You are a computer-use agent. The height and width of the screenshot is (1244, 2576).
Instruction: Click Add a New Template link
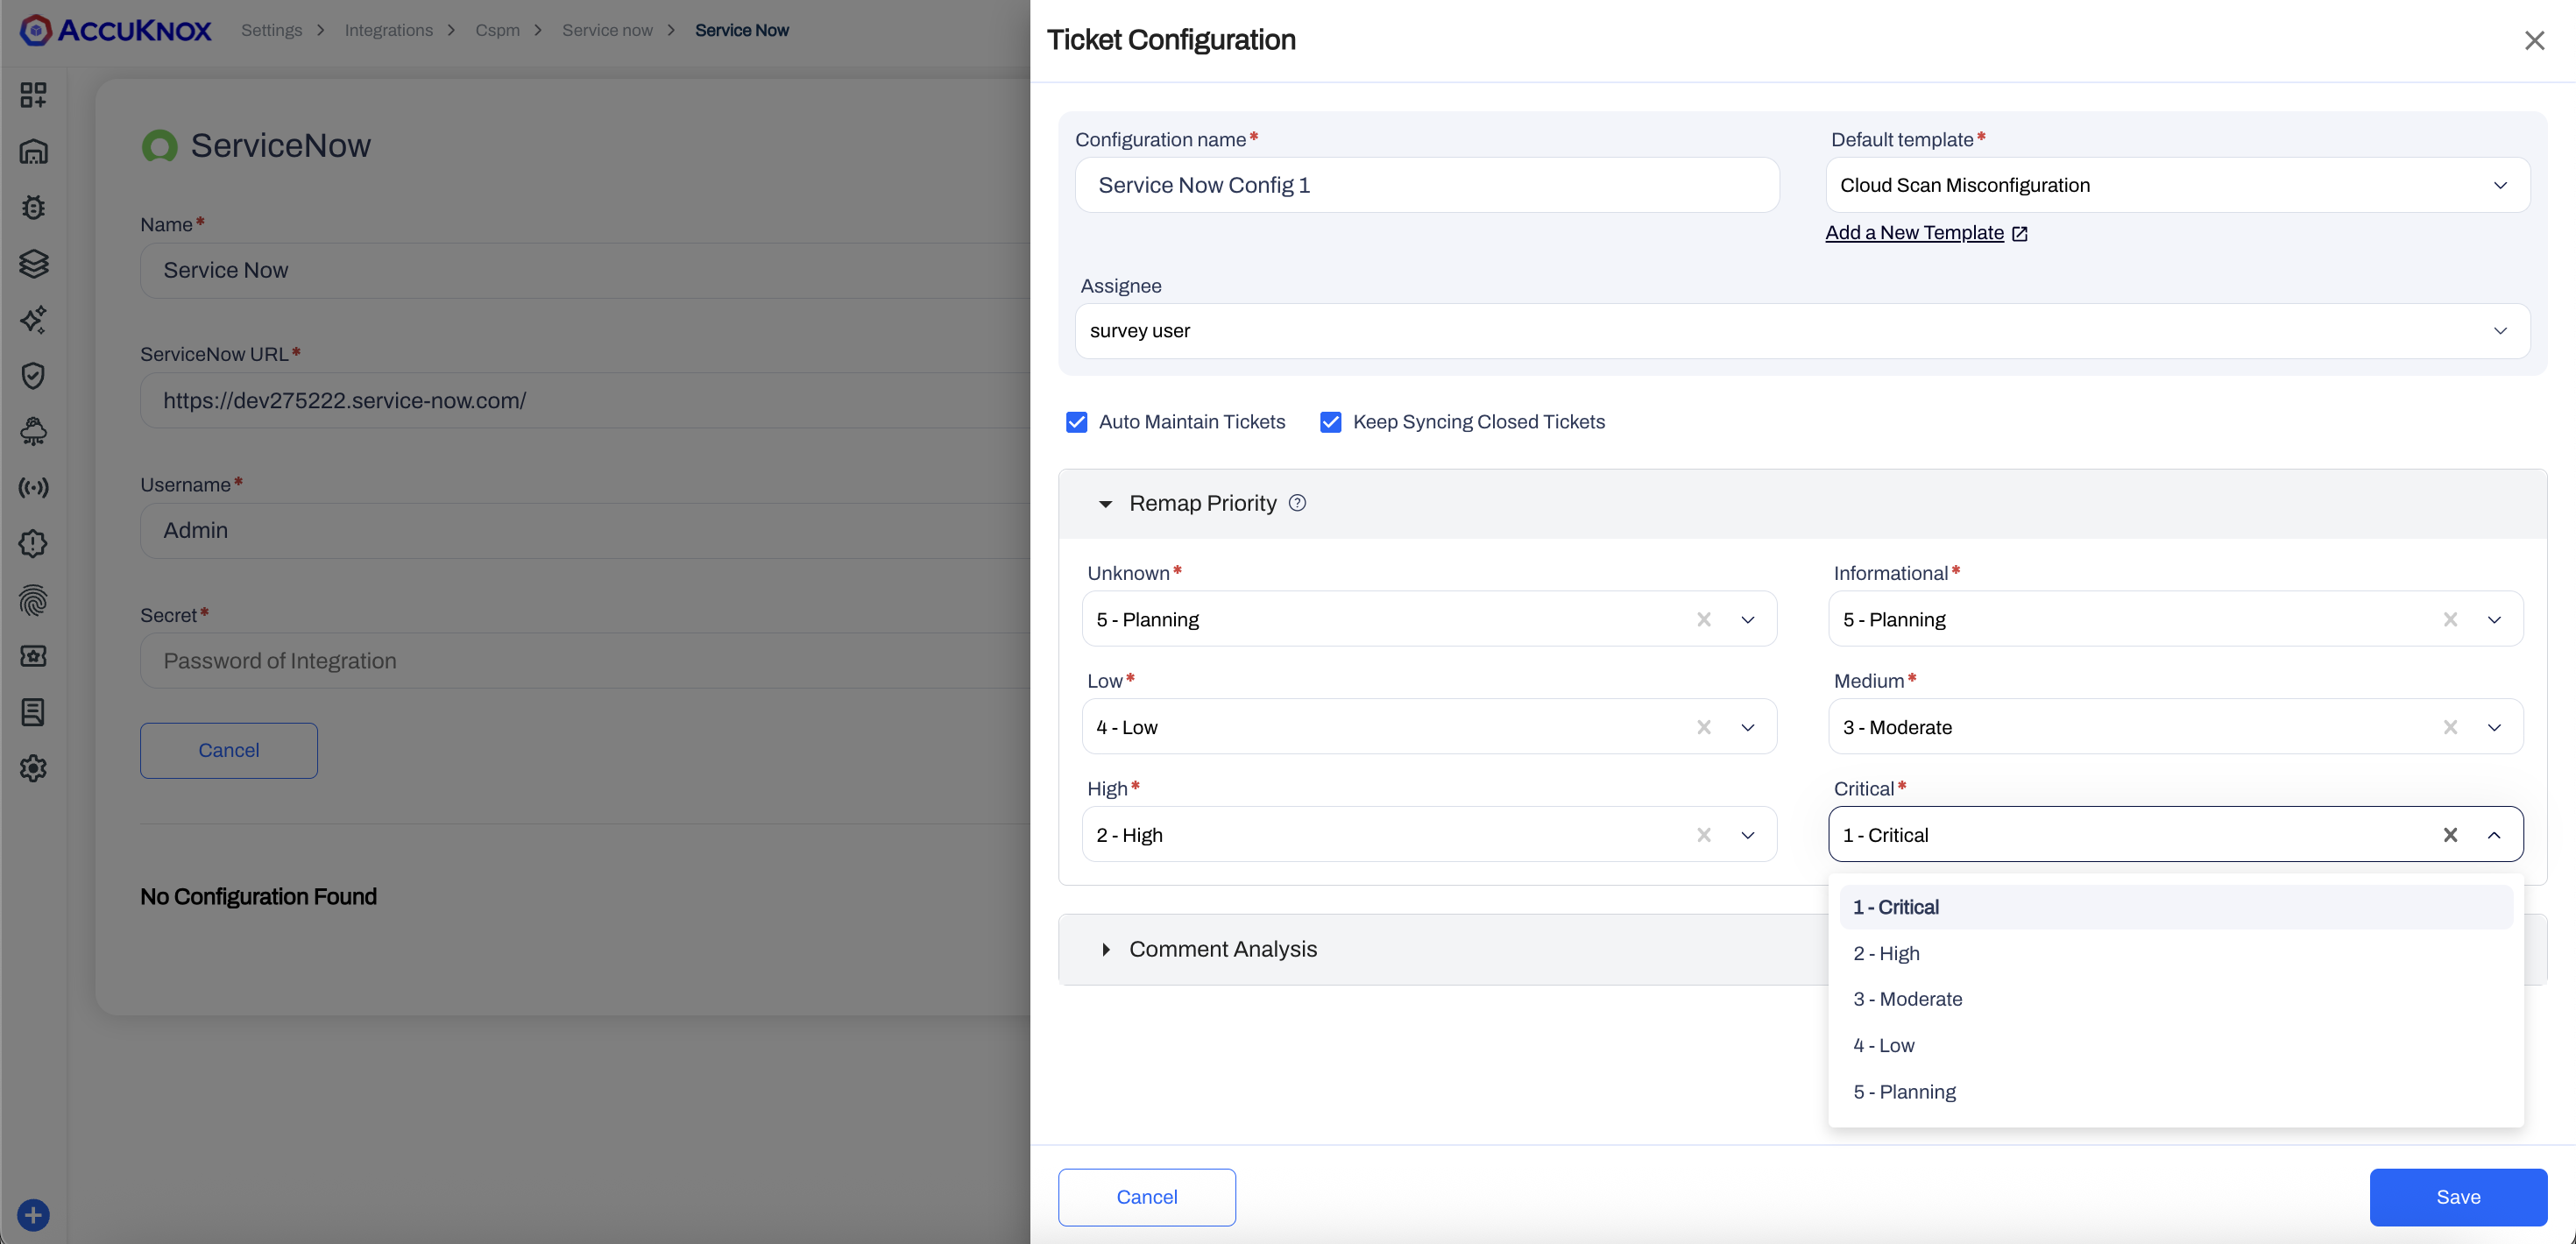click(1916, 232)
